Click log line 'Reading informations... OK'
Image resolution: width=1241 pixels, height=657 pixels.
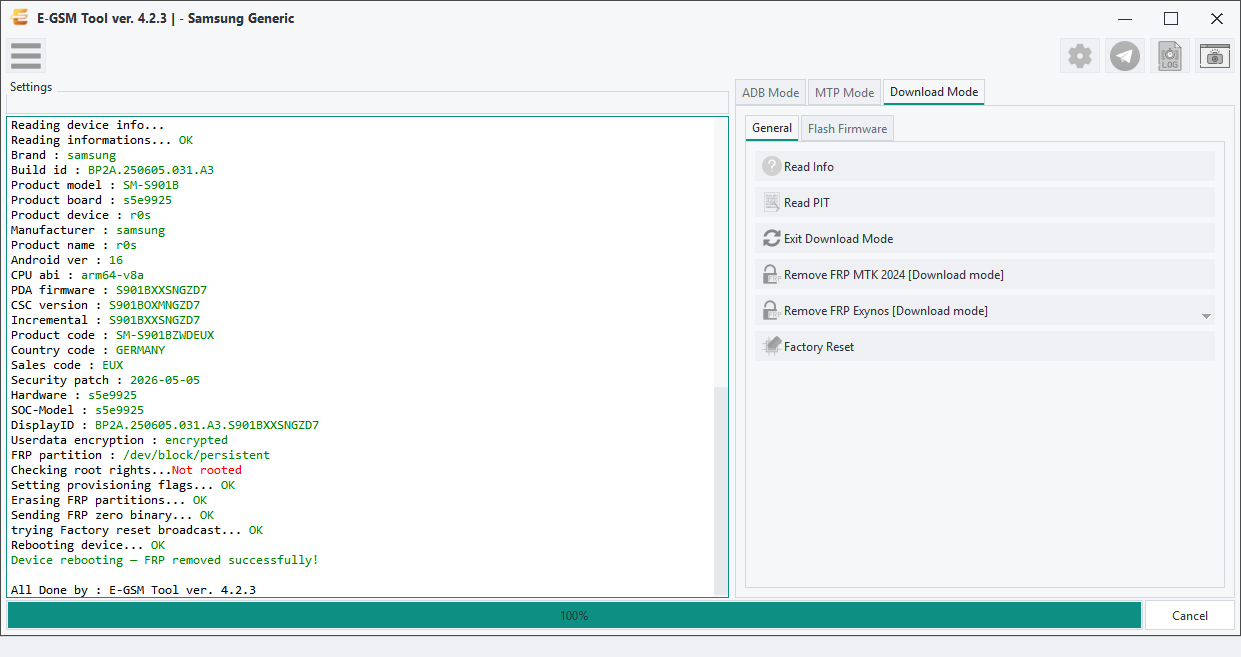(x=104, y=140)
